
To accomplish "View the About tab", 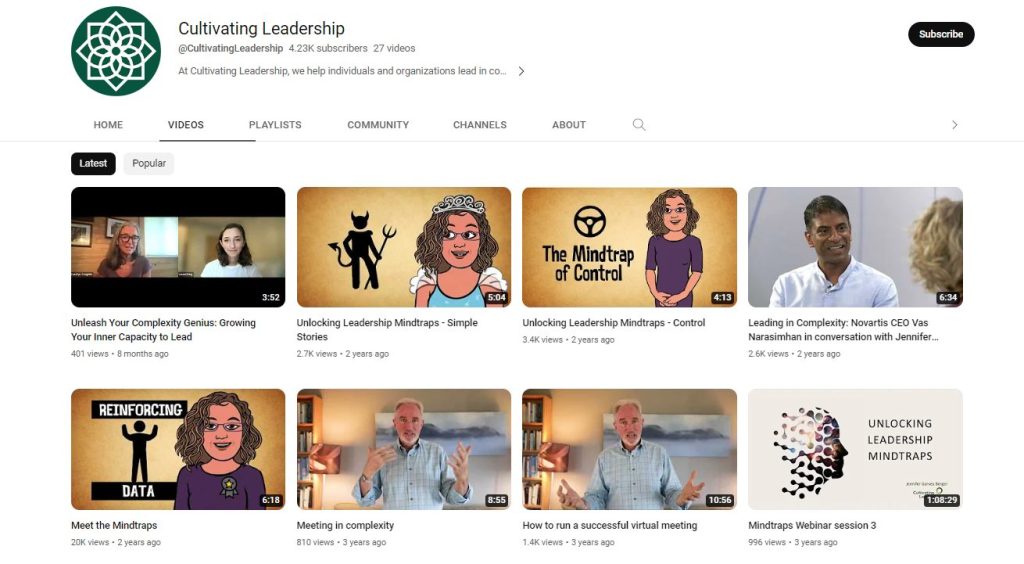I will [x=569, y=125].
